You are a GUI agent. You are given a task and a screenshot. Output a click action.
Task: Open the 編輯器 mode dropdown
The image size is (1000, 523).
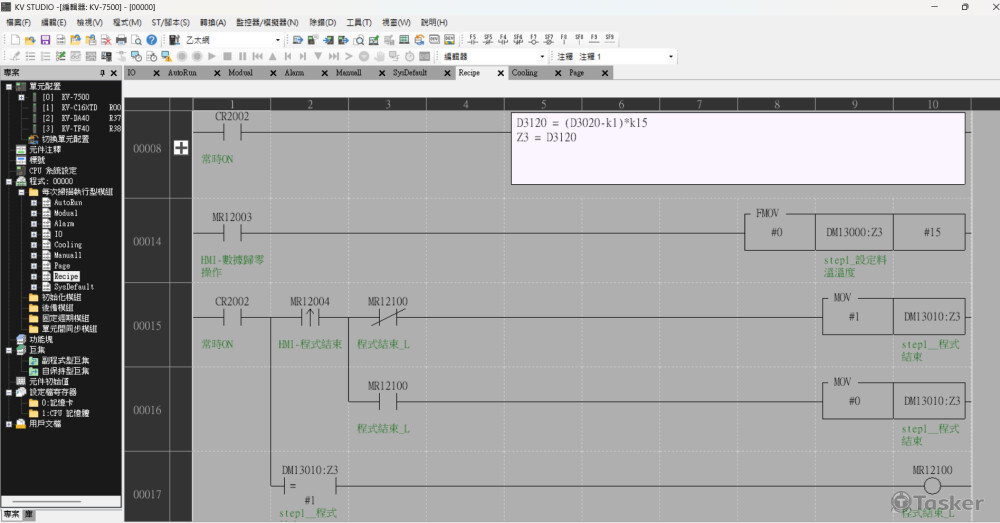coord(542,56)
